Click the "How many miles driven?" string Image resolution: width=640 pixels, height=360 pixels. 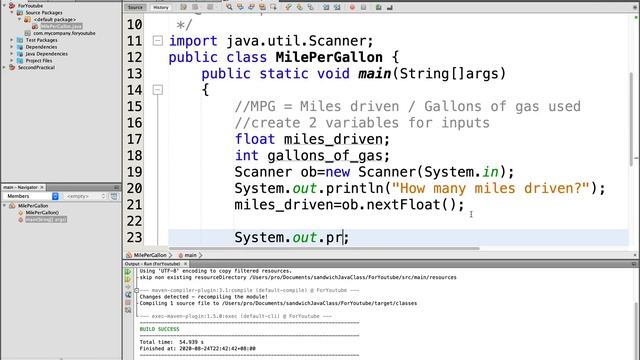[x=491, y=188]
